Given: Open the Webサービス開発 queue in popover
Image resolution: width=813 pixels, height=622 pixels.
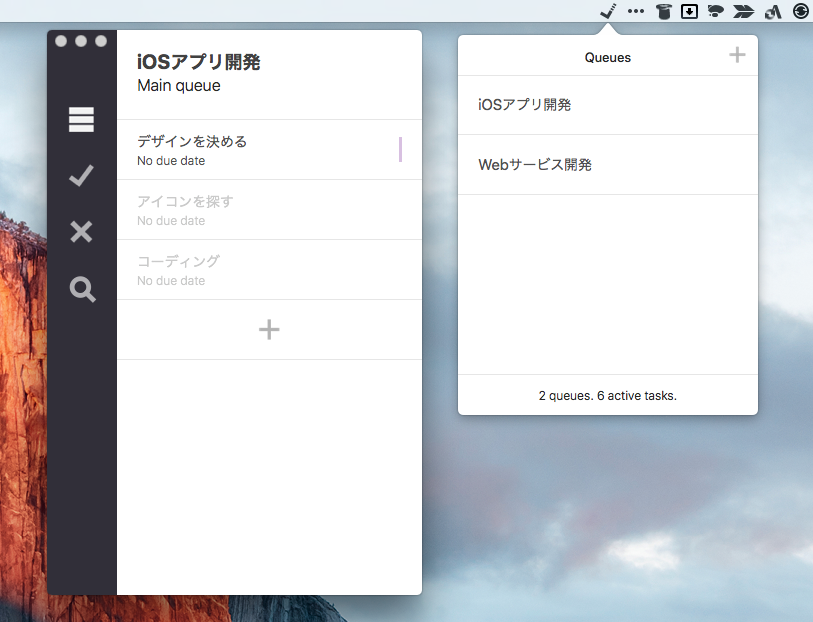Looking at the screenshot, I should pos(608,165).
